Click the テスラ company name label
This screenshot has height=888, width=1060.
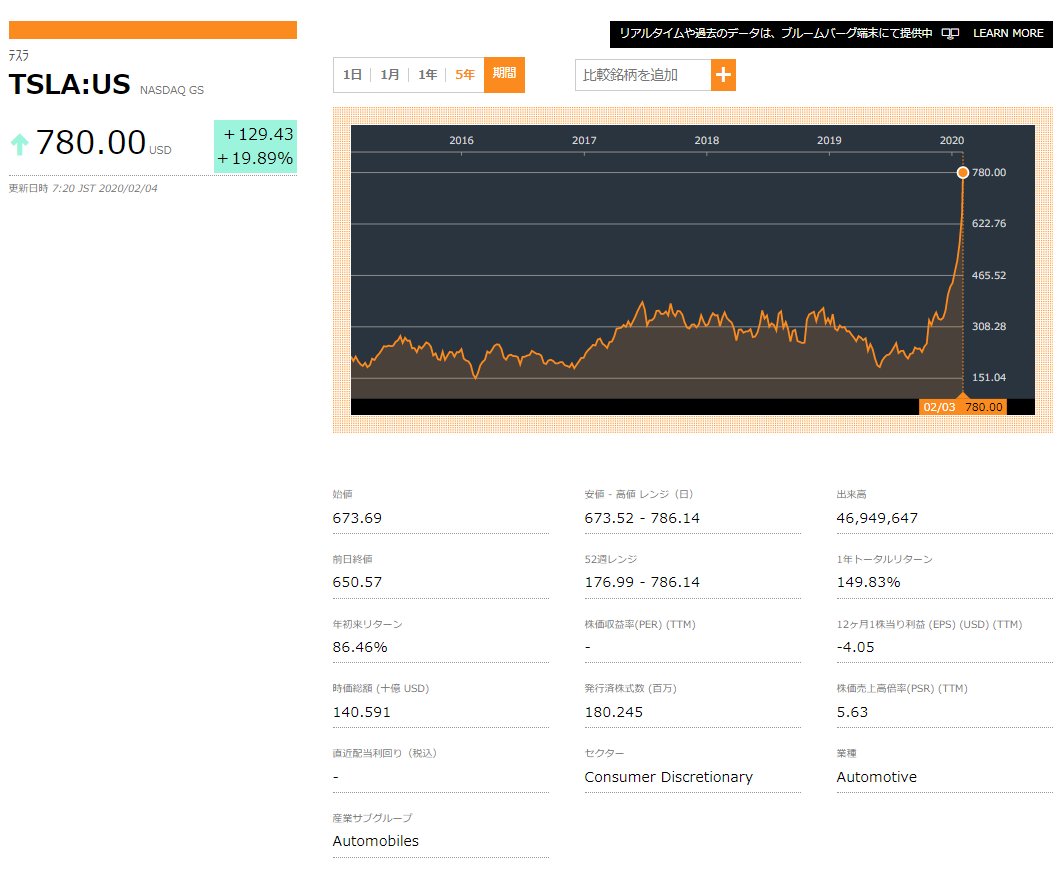tap(18, 55)
